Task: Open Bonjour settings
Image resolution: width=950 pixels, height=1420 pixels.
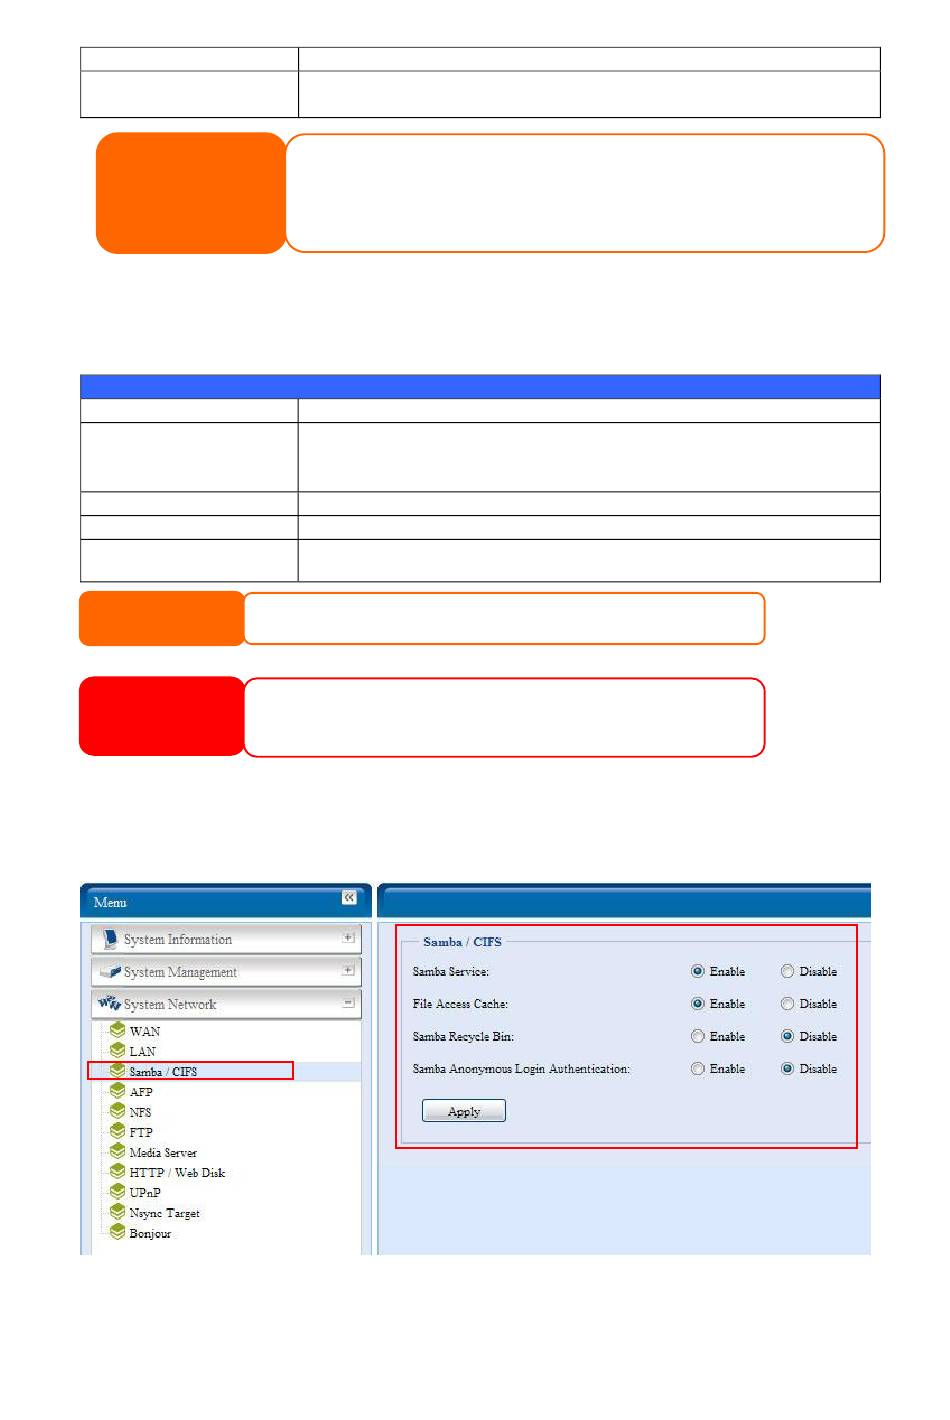Action: pyautogui.click(x=150, y=1233)
